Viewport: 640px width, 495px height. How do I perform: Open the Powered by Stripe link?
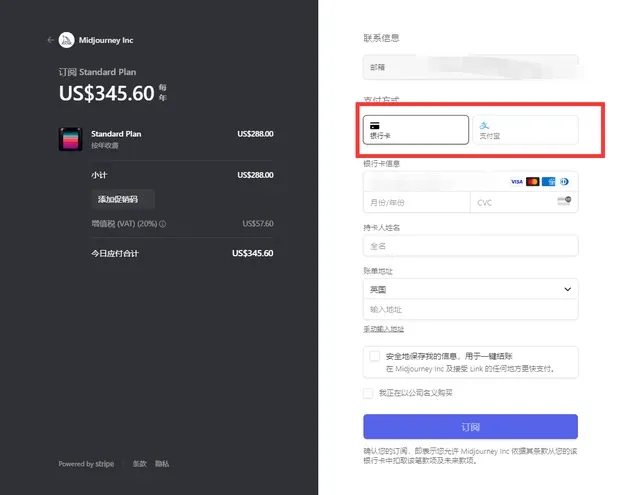[x=86, y=464]
